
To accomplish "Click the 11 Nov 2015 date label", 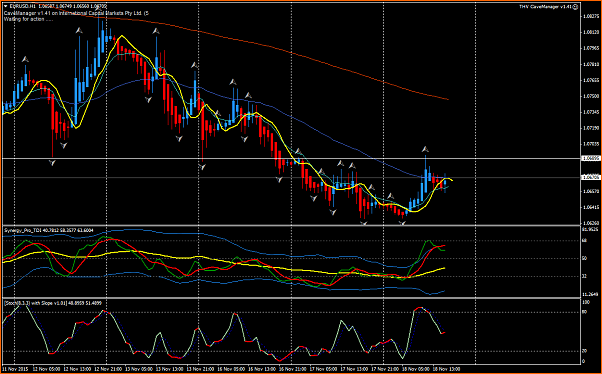I will coord(15,369).
